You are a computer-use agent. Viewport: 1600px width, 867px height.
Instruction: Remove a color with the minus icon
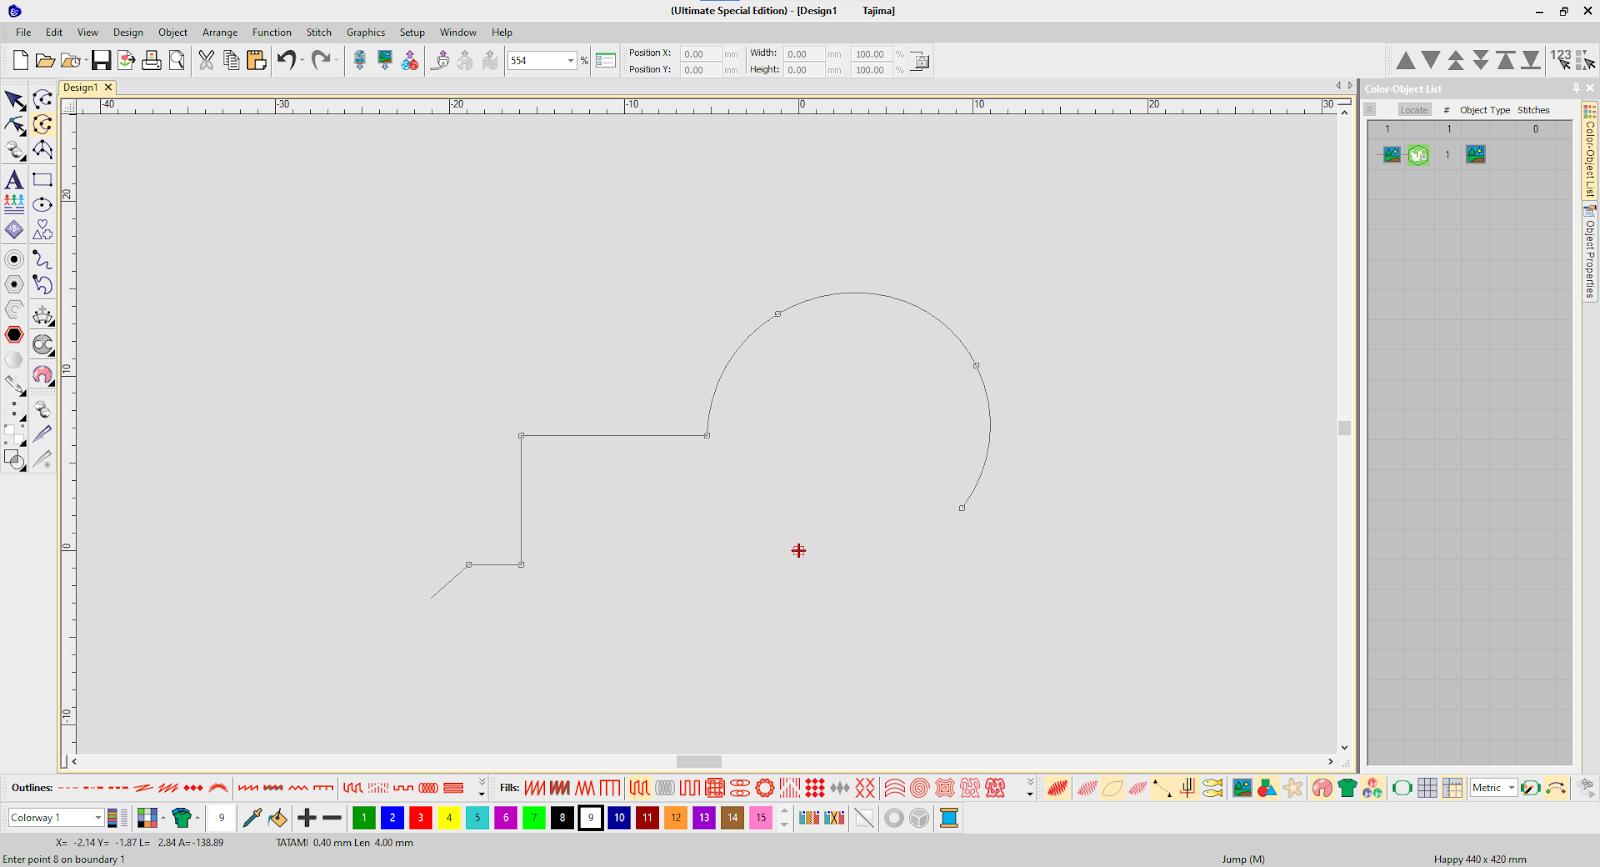click(x=332, y=818)
